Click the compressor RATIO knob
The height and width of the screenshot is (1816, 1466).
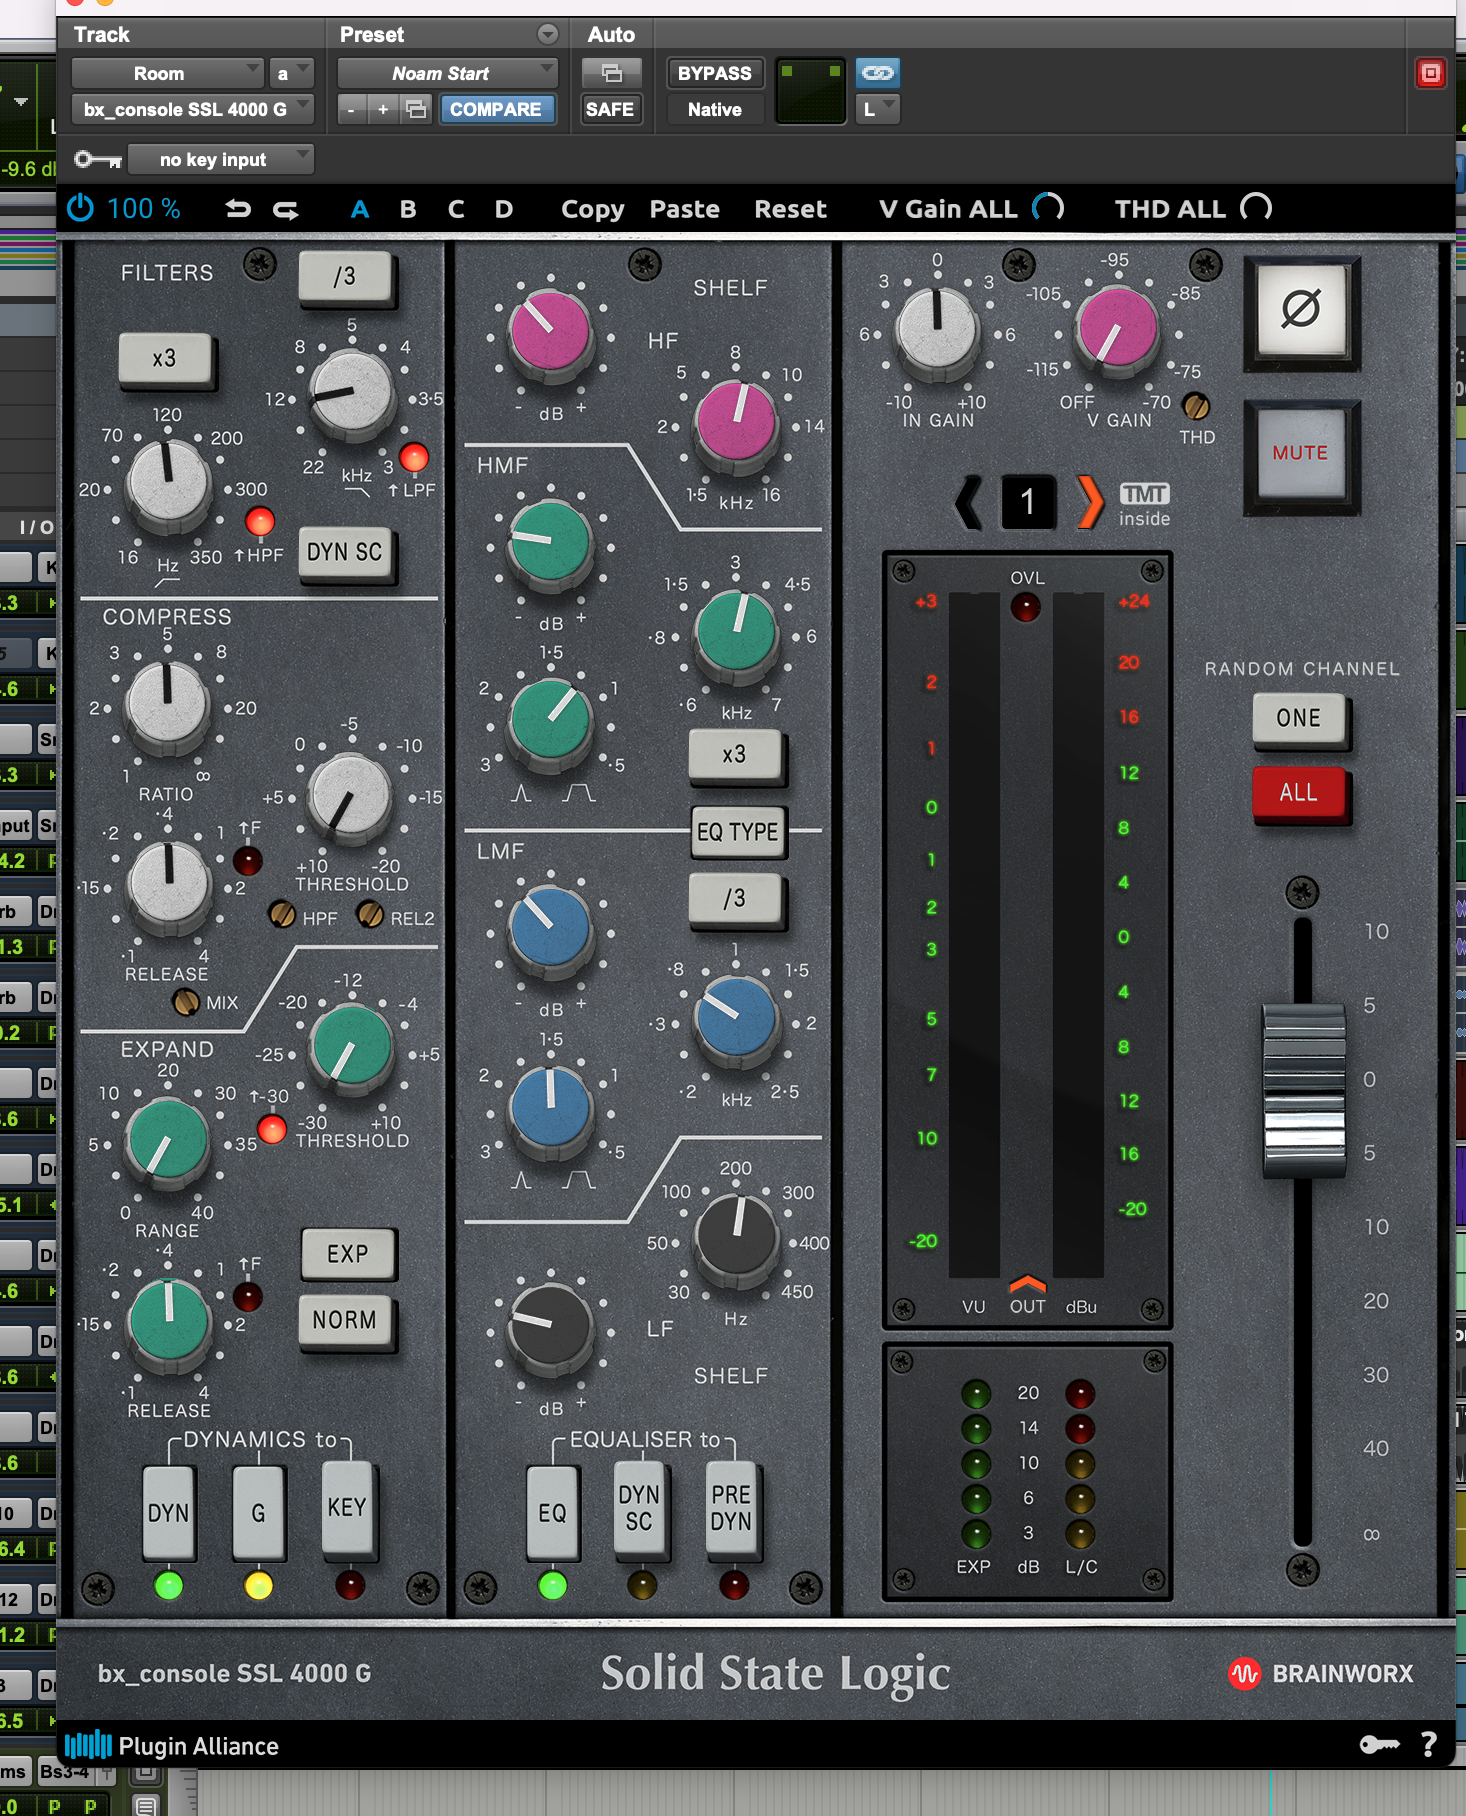coord(167,703)
